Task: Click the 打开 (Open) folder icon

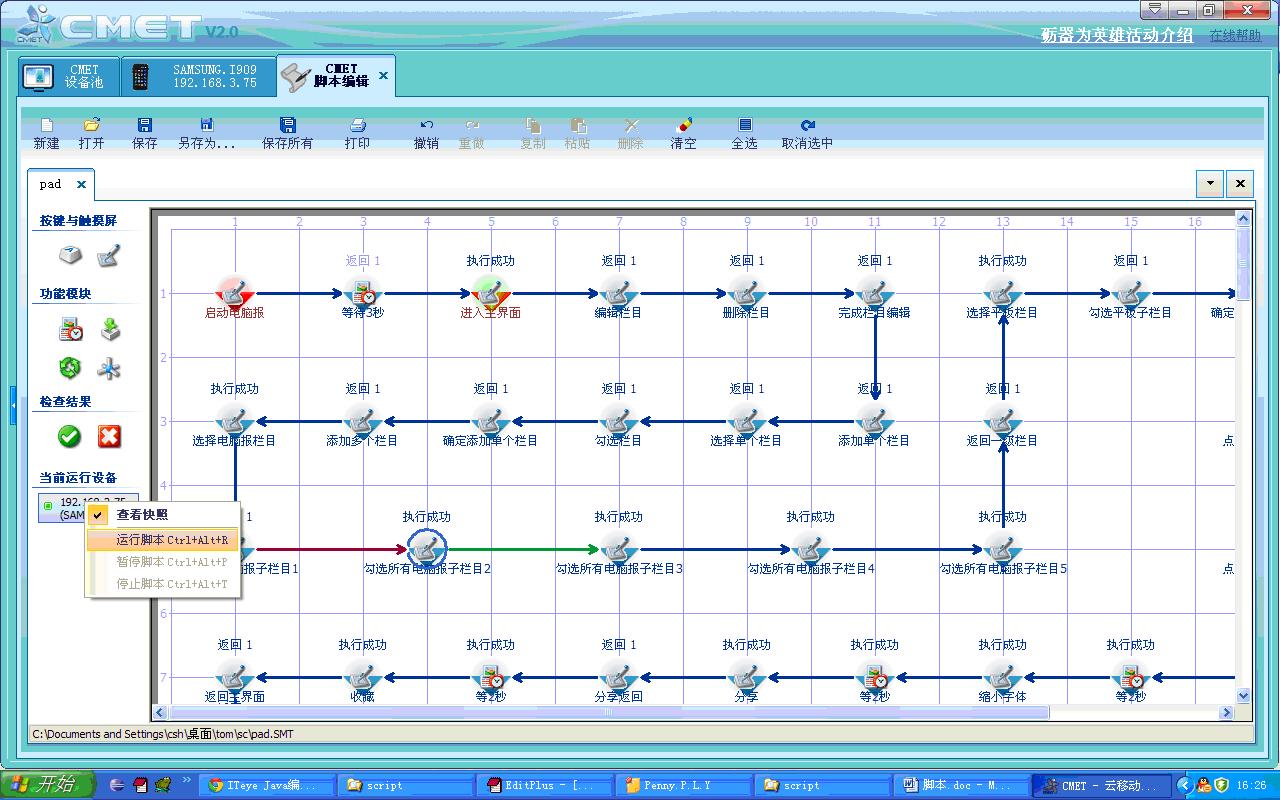Action: click(92, 125)
